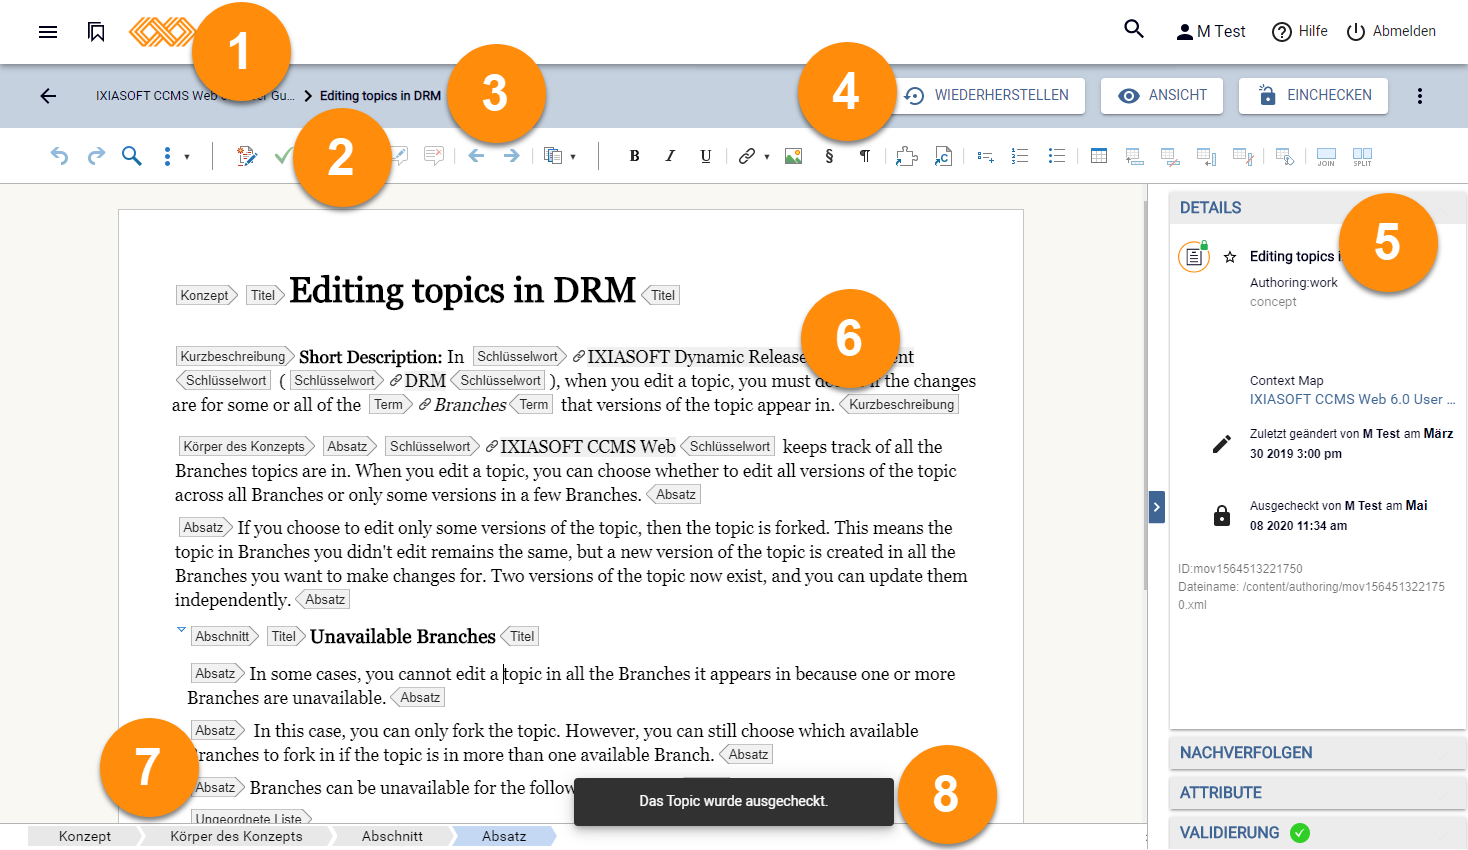This screenshot has width=1468, height=850.
Task: Select Abschnitt in element path bar
Action: click(x=392, y=836)
